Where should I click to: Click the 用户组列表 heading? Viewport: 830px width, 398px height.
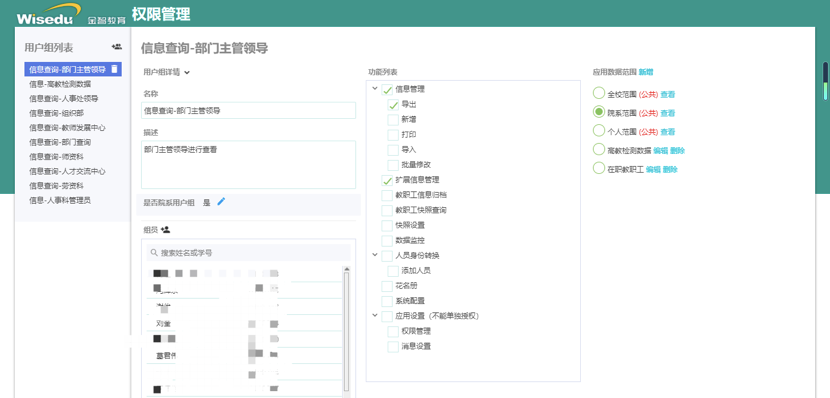tap(49, 48)
